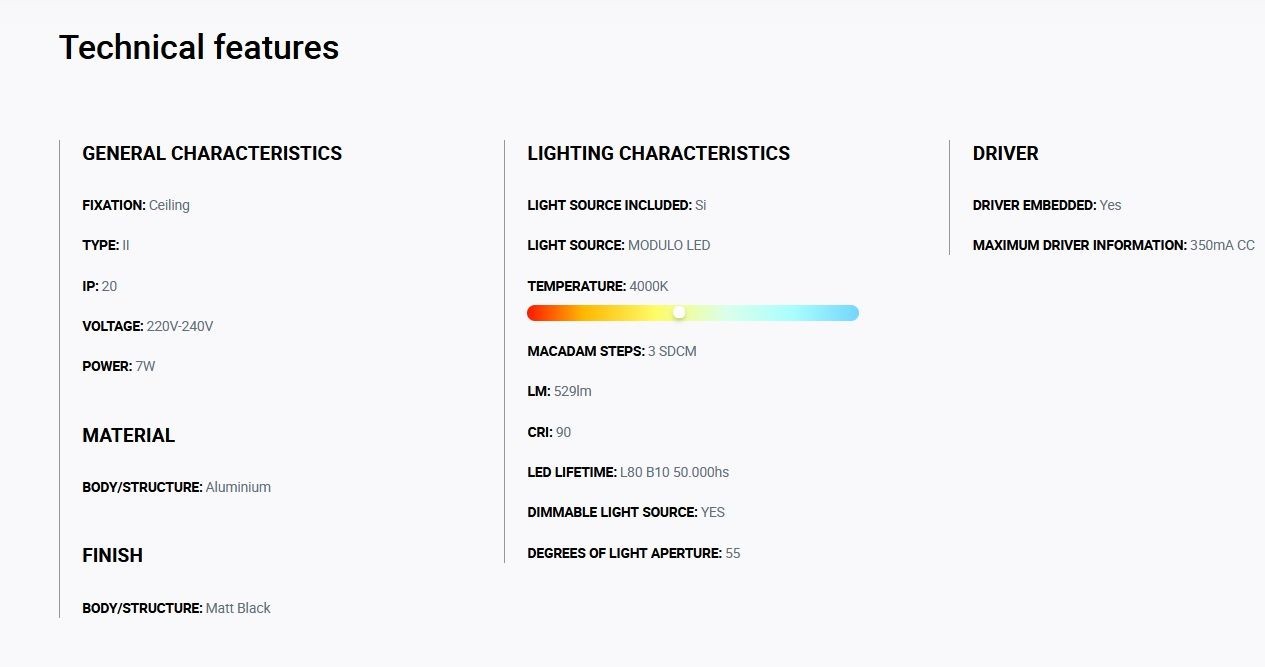Click the DRIVER section heading
This screenshot has height=667, width=1265.
[1006, 153]
